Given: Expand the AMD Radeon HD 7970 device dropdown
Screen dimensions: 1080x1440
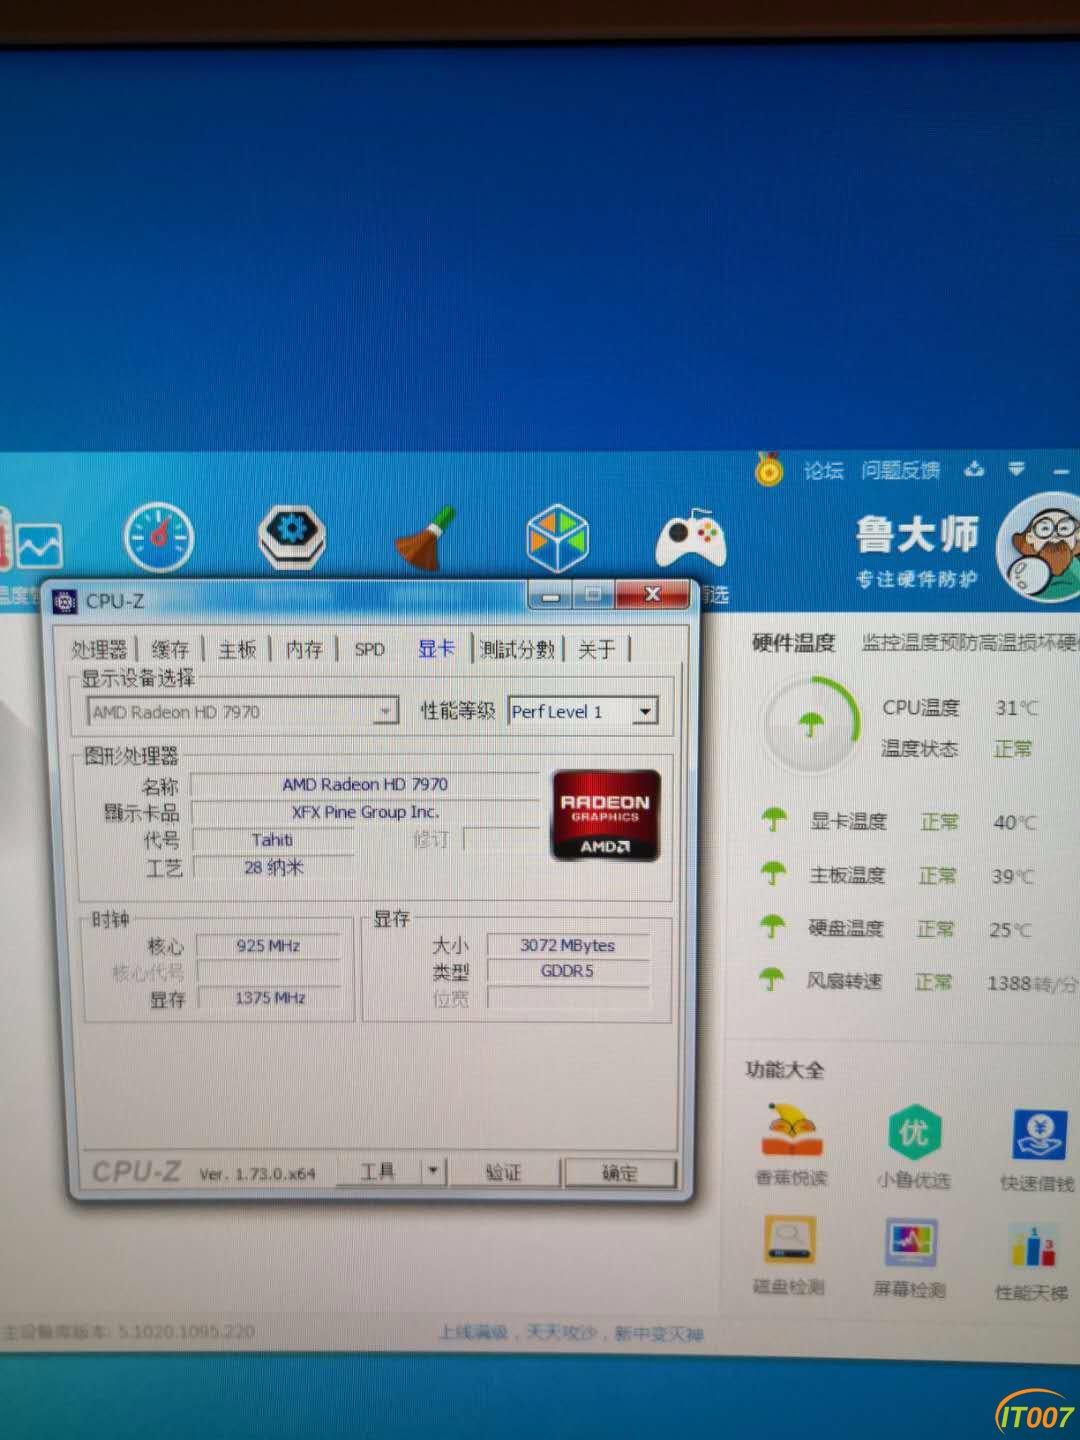Looking at the screenshot, I should tap(385, 712).
